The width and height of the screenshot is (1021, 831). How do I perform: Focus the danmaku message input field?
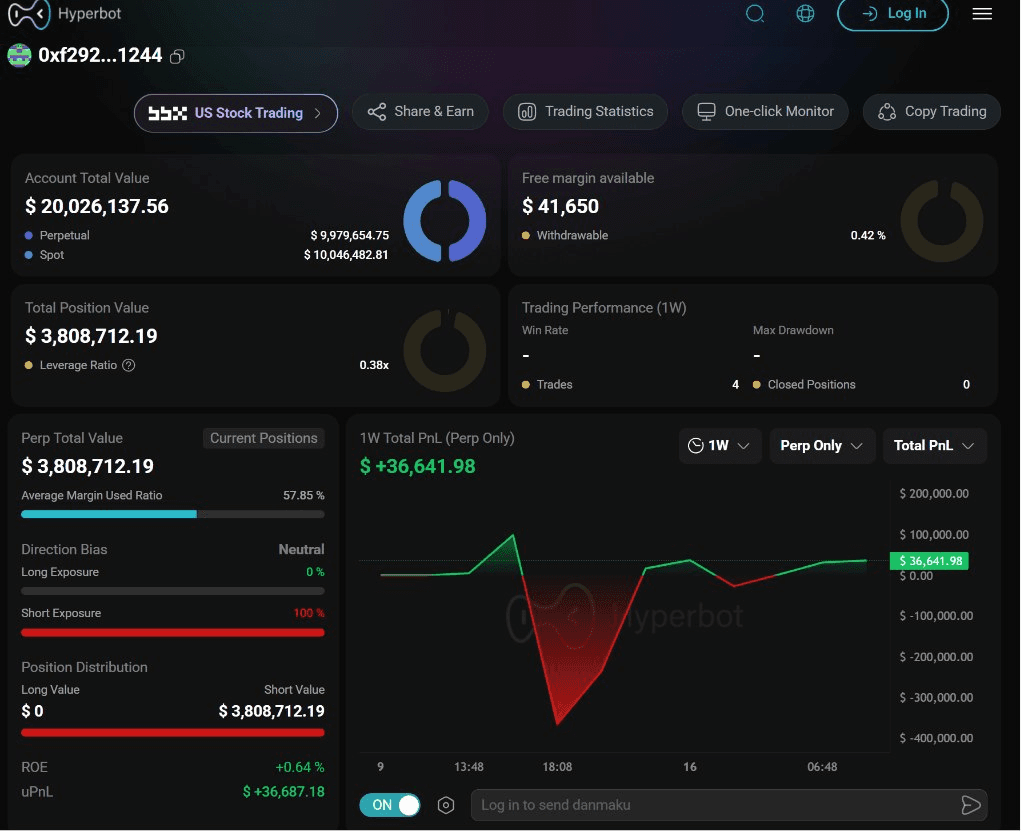coord(713,806)
